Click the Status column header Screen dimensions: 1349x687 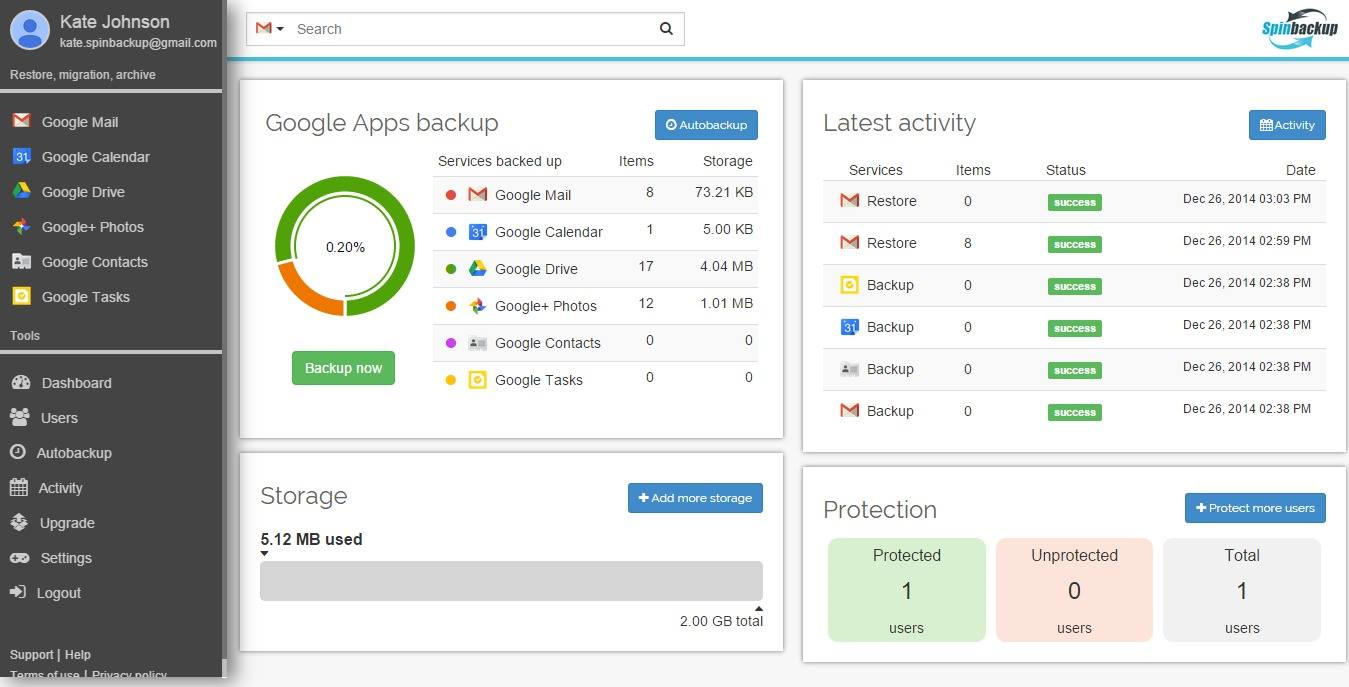click(1066, 170)
